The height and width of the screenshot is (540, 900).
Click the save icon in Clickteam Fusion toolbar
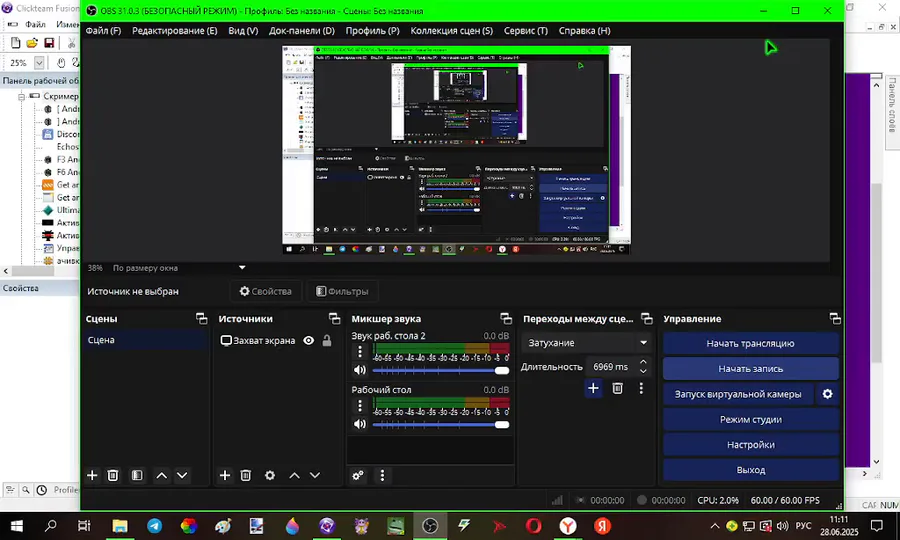pyautogui.click(x=49, y=43)
